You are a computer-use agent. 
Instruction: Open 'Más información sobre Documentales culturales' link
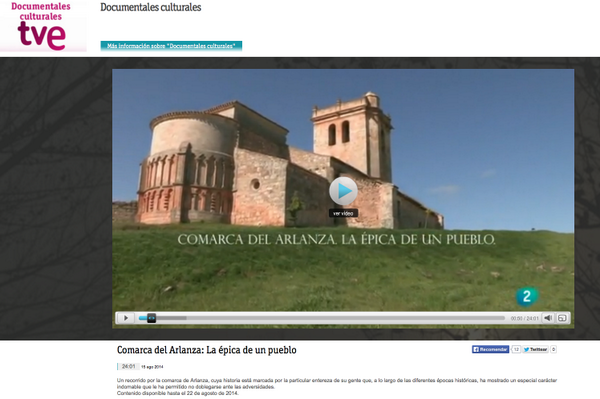pyautogui.click(x=171, y=46)
